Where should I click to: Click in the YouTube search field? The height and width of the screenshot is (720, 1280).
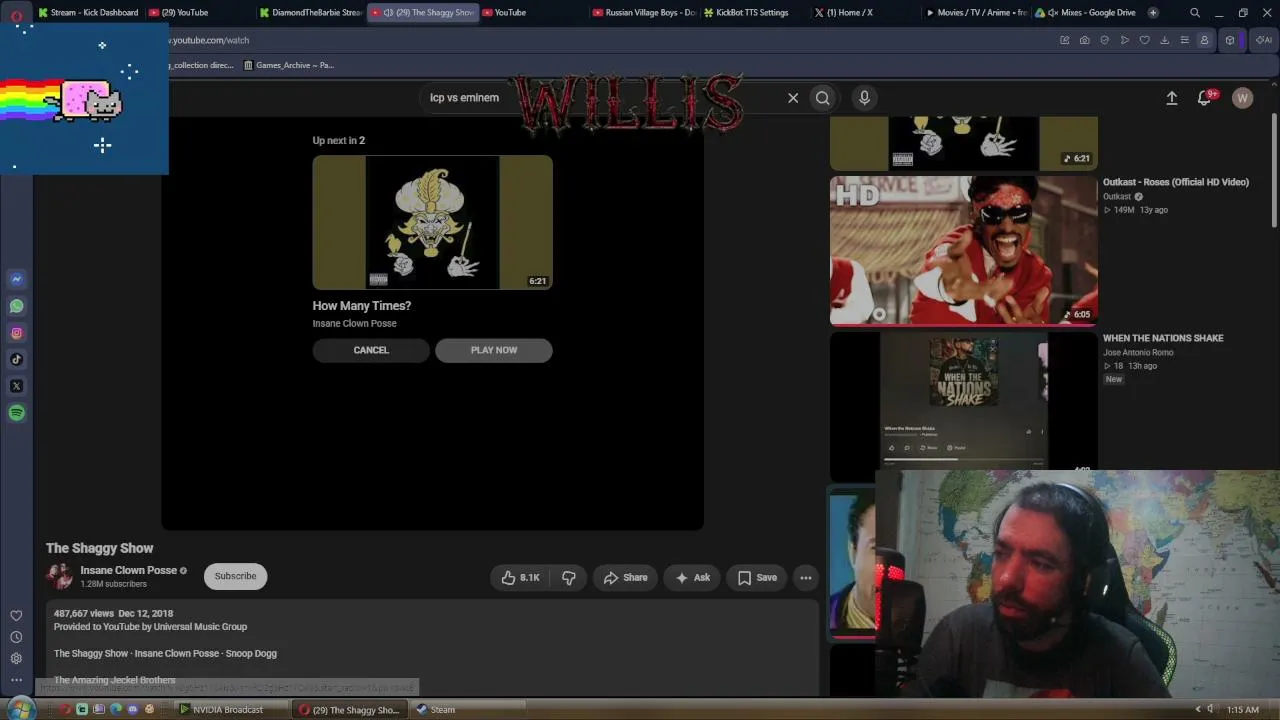(x=600, y=98)
